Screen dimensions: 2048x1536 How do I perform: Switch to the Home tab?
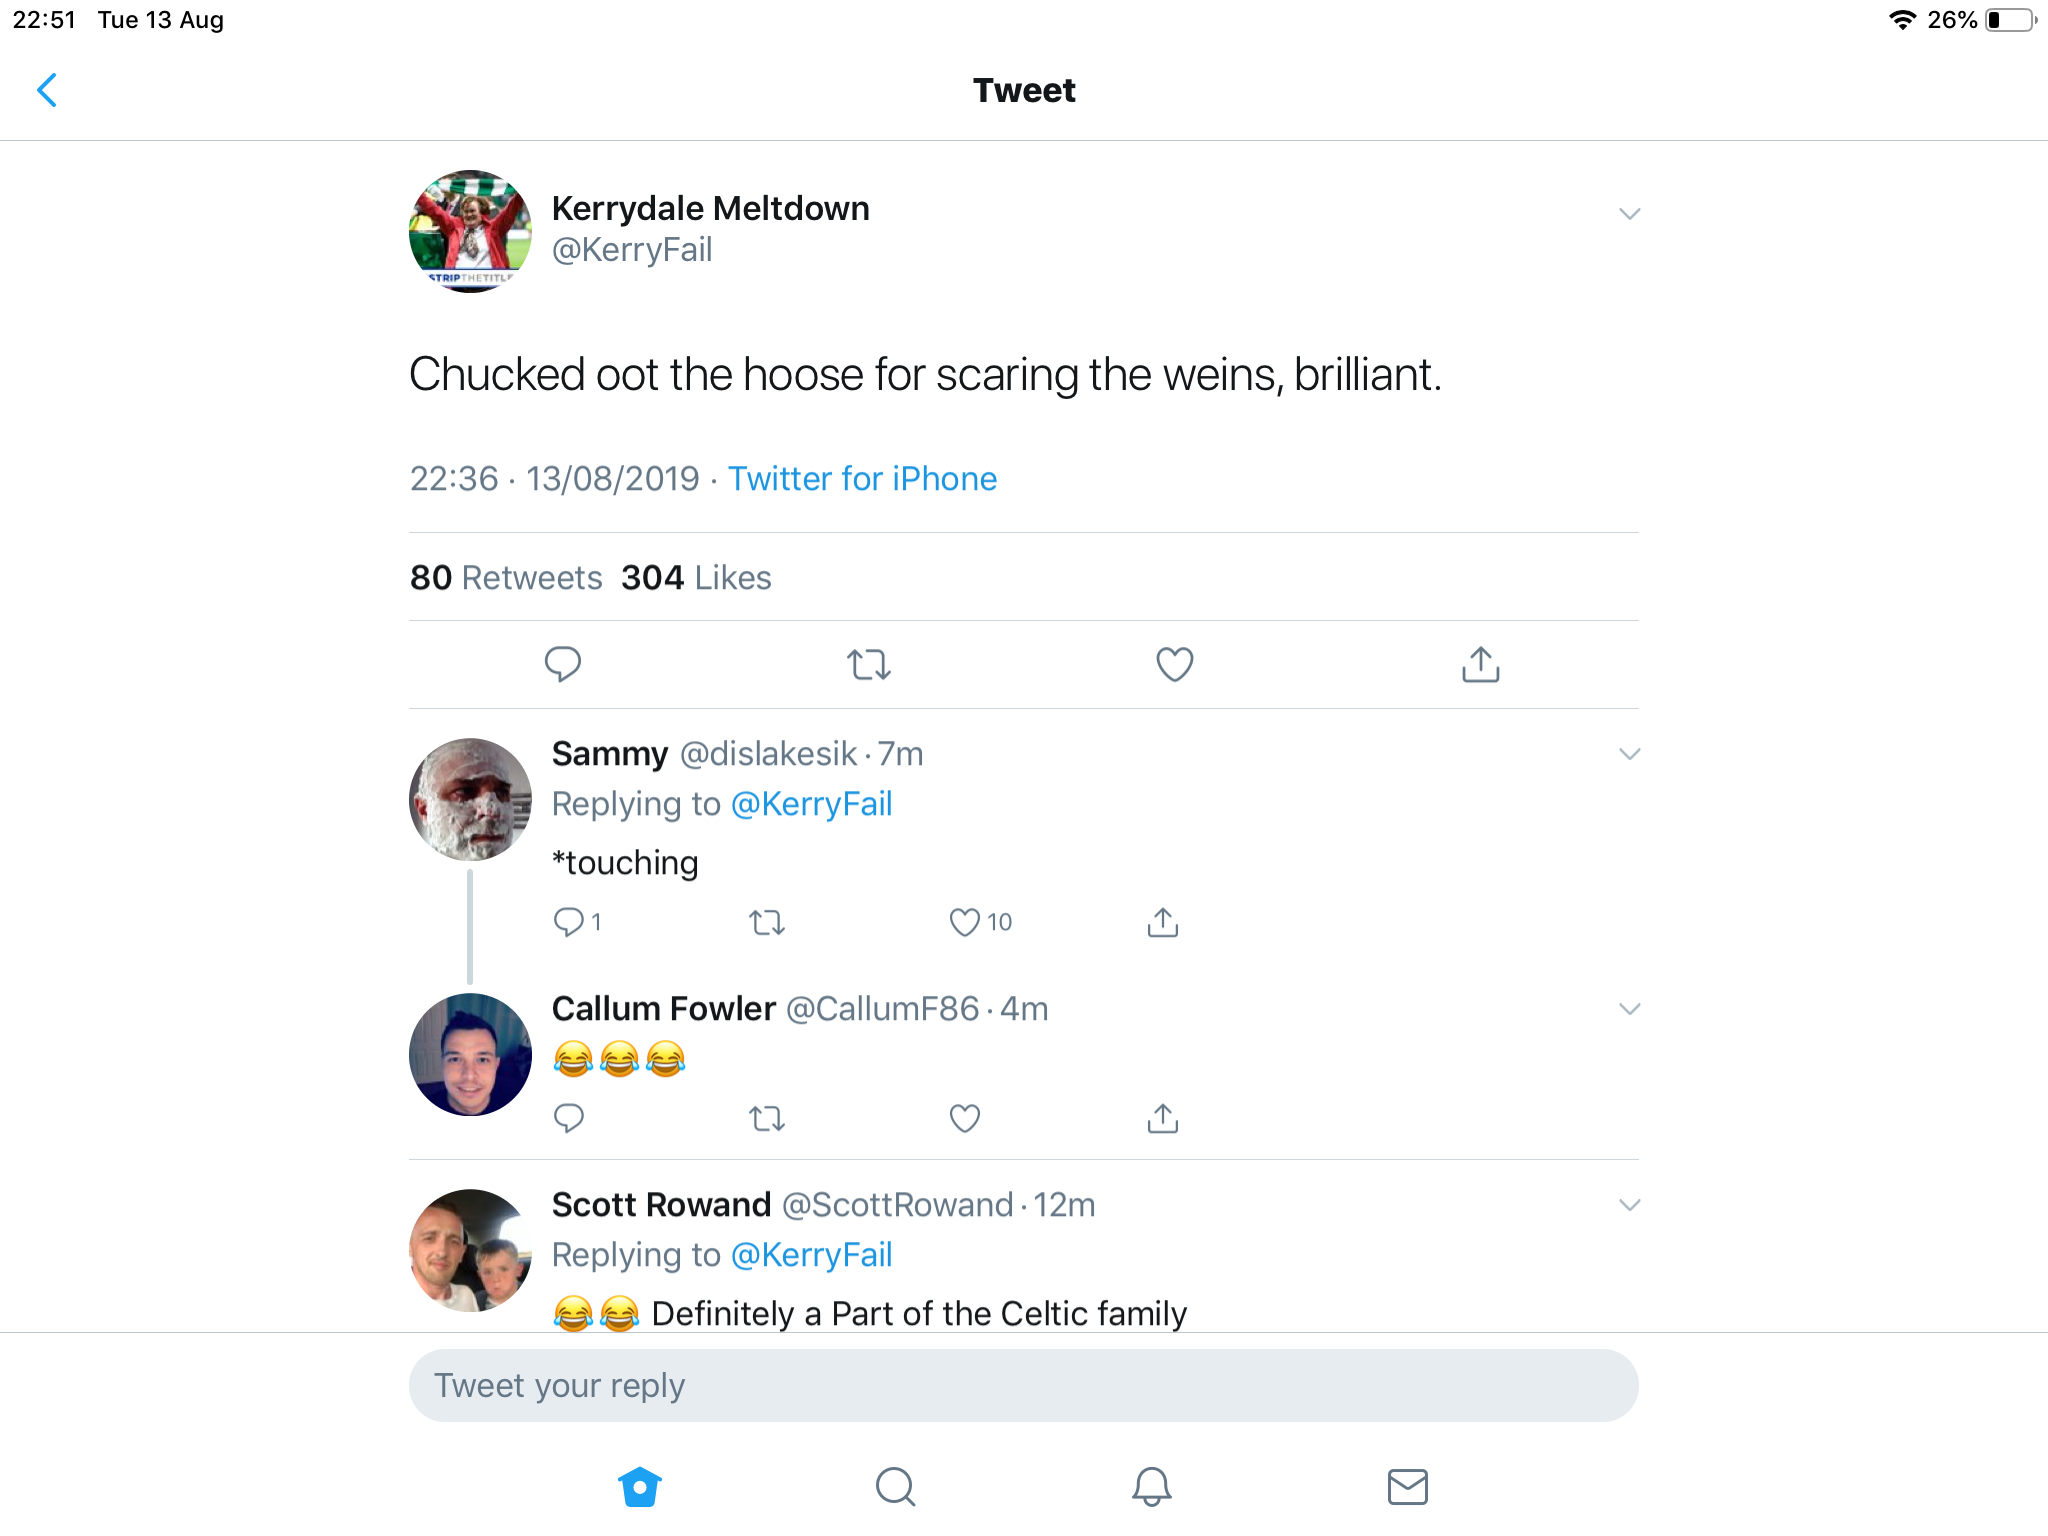pos(640,1487)
